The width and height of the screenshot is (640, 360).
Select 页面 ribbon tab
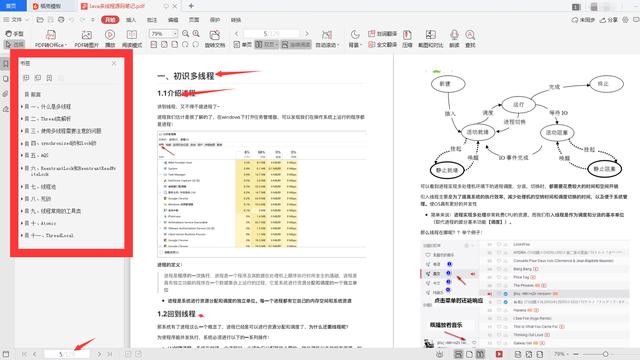click(194, 20)
